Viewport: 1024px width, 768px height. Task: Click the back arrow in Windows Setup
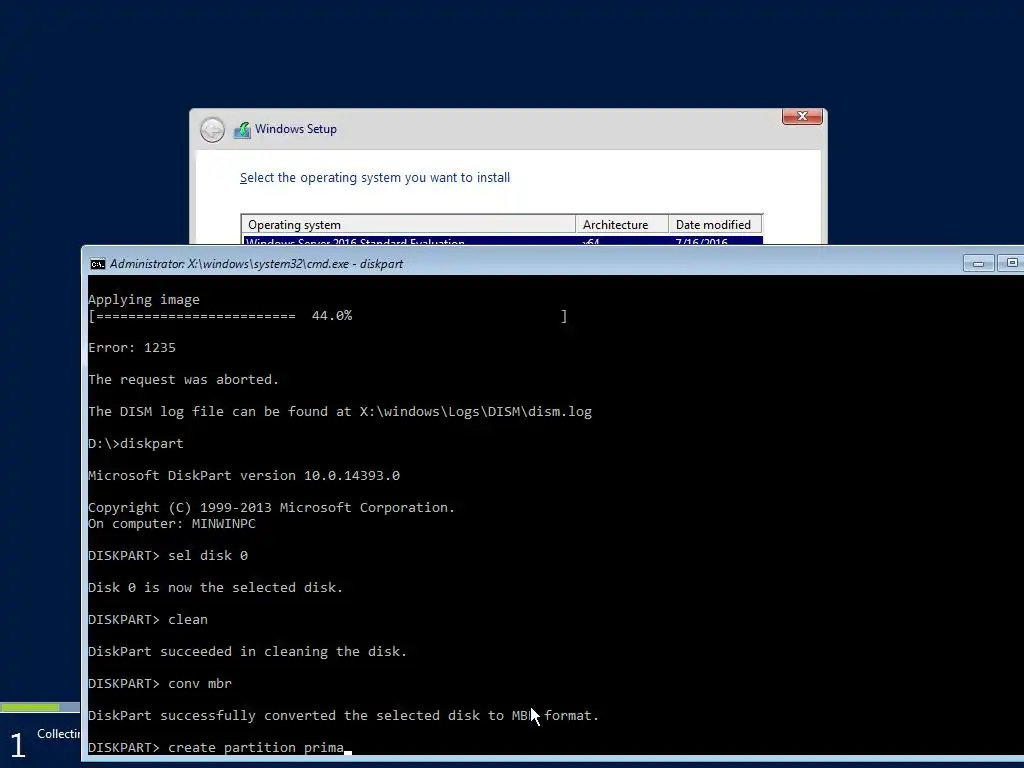coord(212,130)
